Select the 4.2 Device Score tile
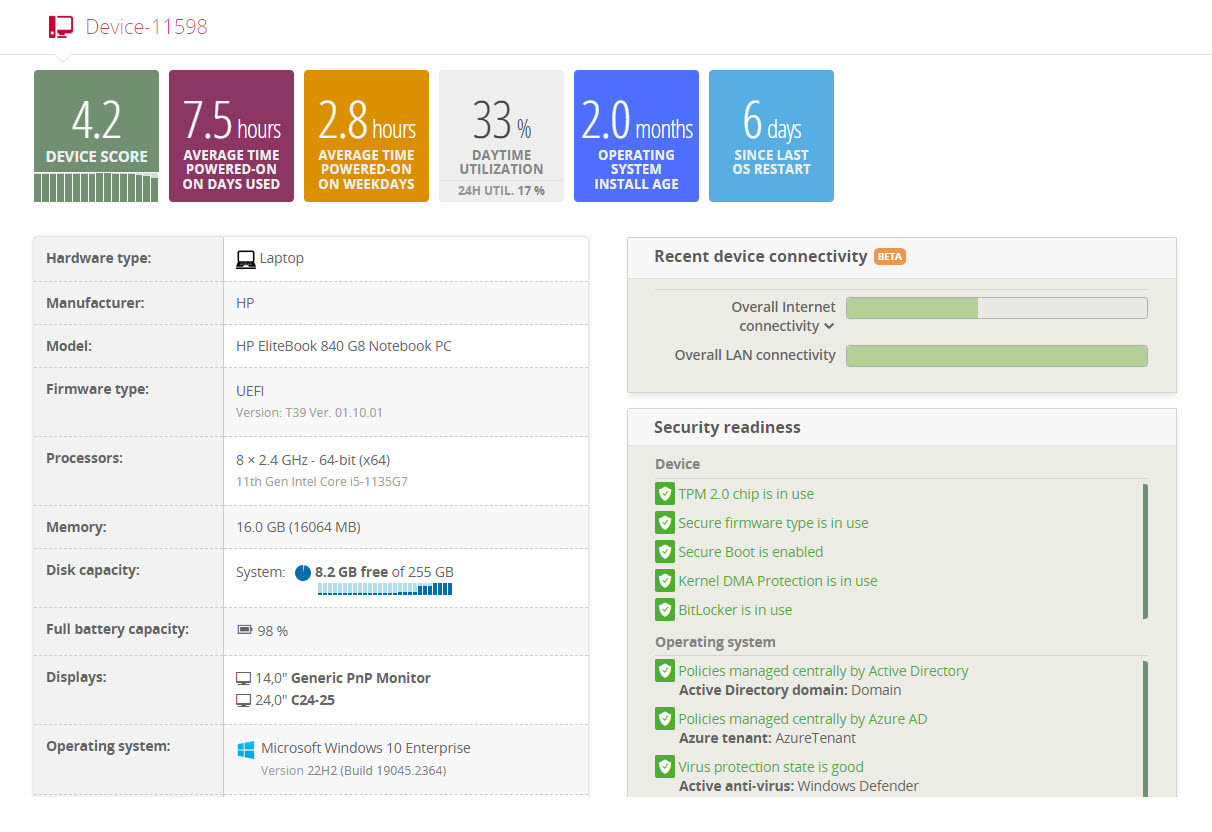Screen dimensions: 1212x832 click(x=96, y=136)
